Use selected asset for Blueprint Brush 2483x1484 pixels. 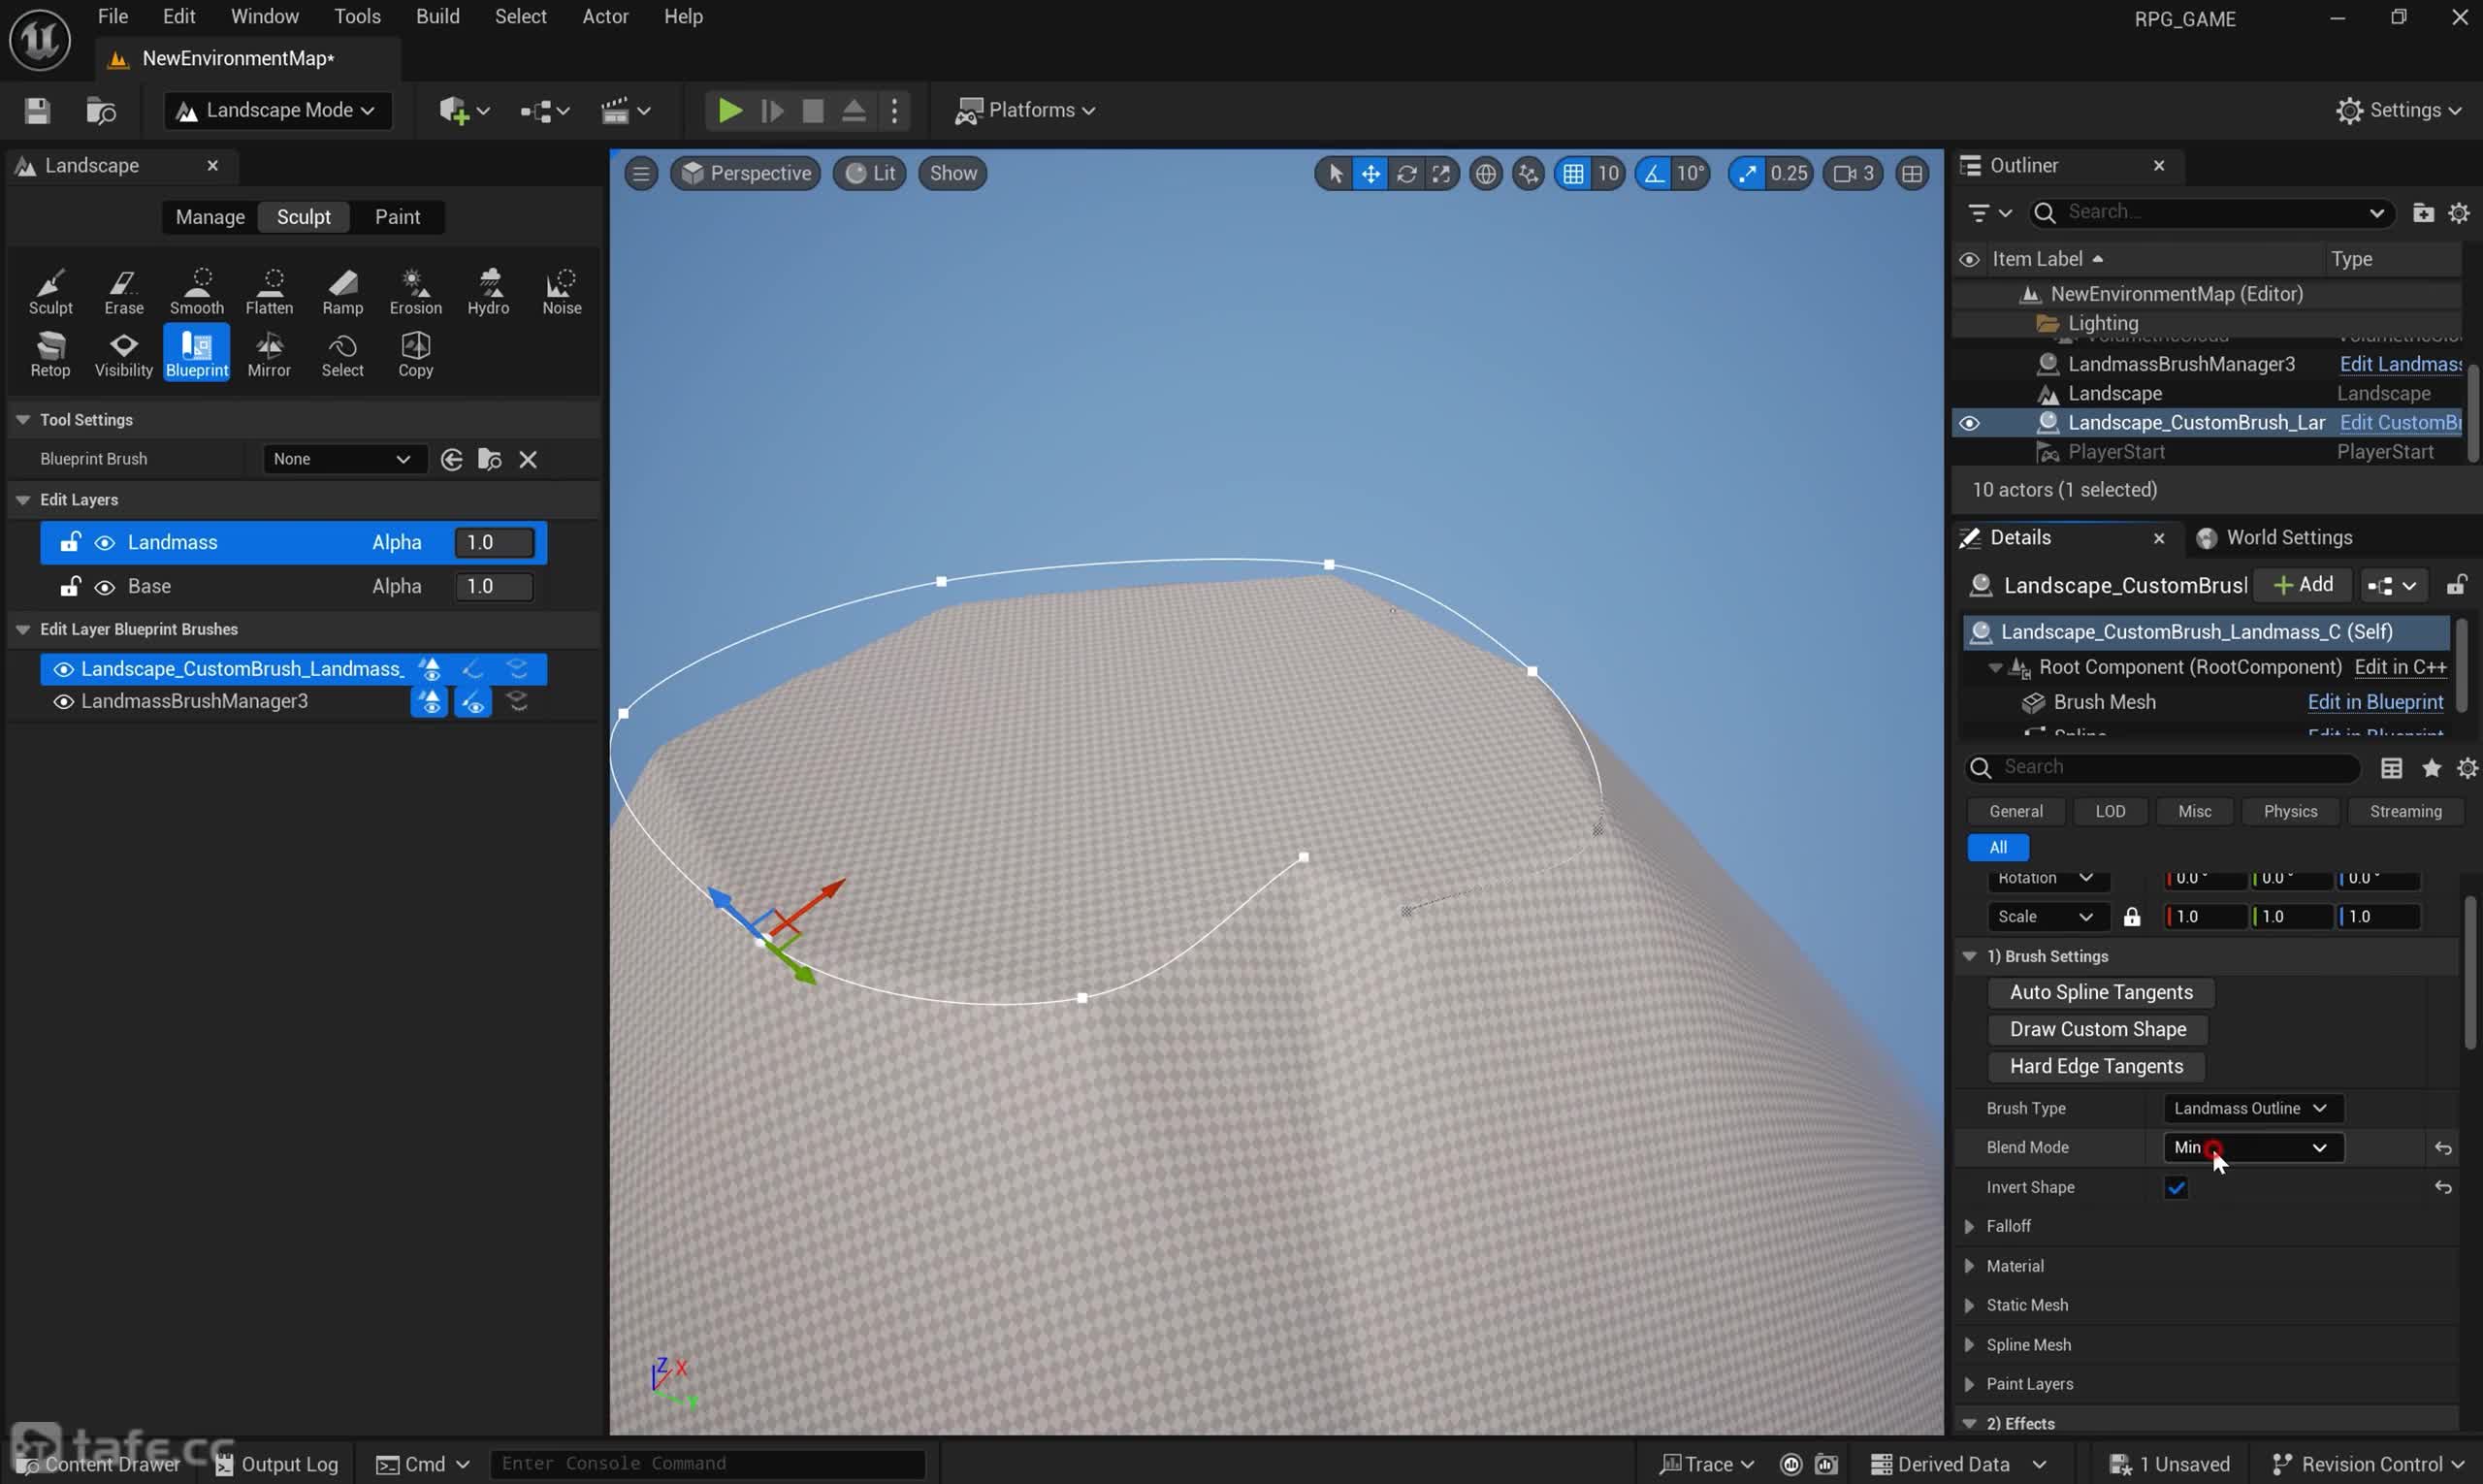point(452,459)
